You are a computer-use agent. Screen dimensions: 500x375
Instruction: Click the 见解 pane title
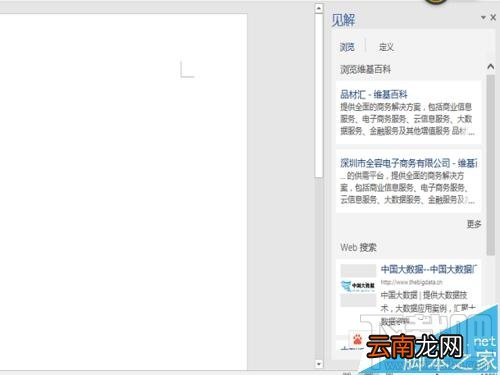coord(343,20)
